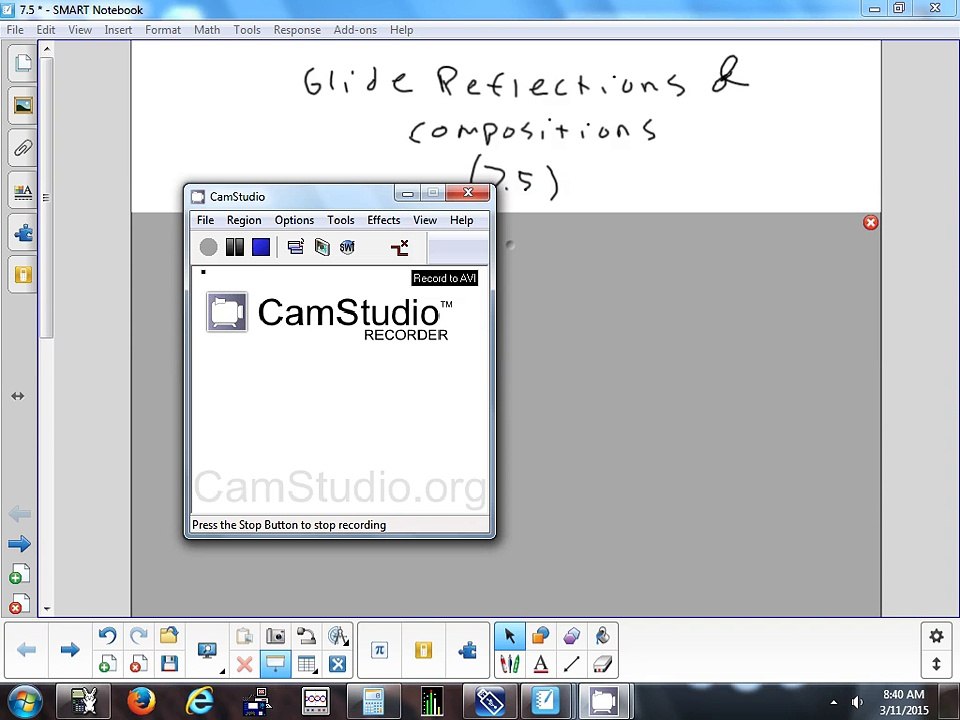Add page from the bottom toolbar
This screenshot has height=720, width=960.
pos(108,664)
